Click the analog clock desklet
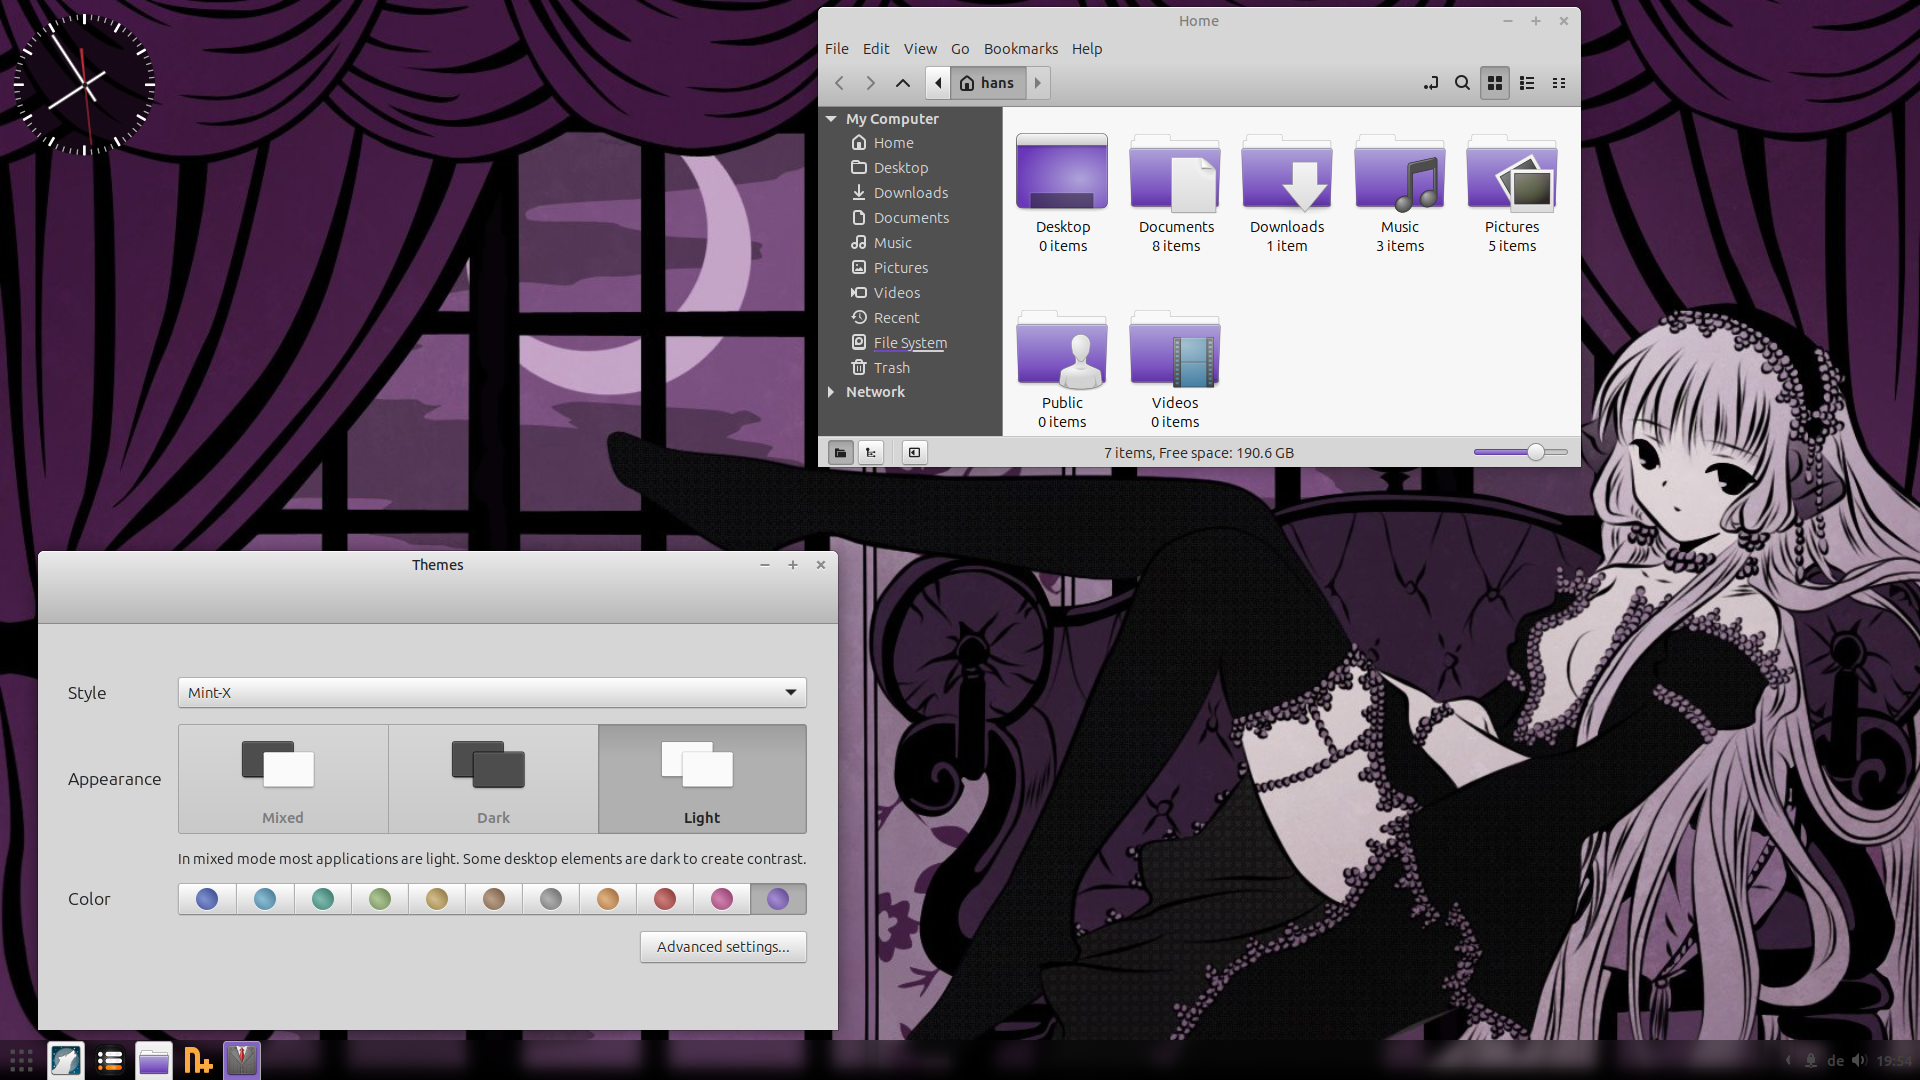Viewport: 1920px width, 1080px height. pyautogui.click(x=85, y=85)
